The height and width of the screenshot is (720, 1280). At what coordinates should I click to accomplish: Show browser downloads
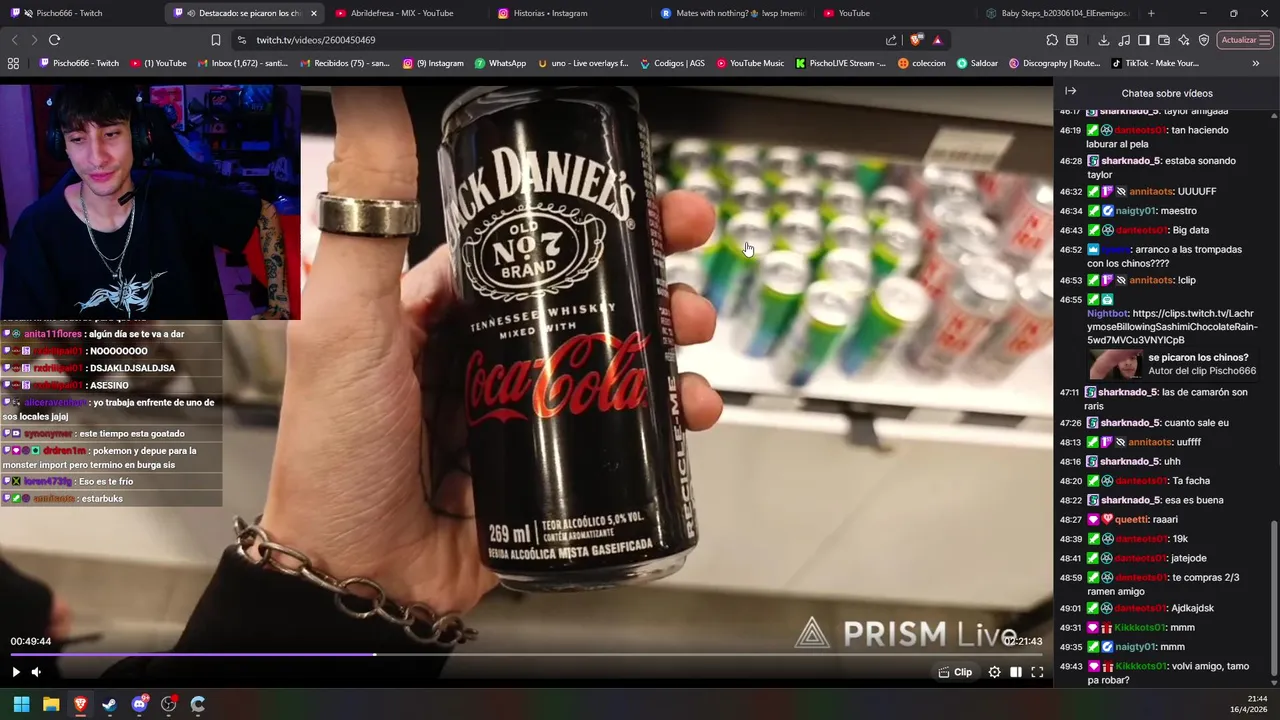click(1103, 40)
